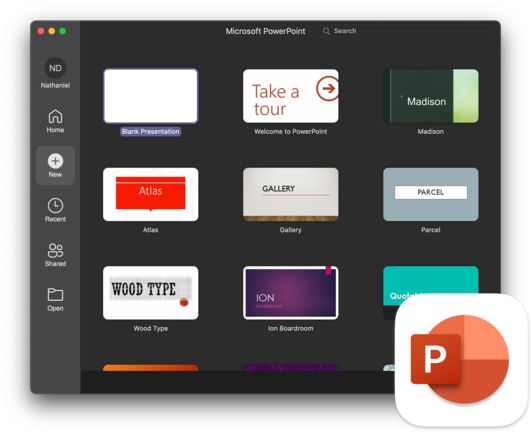Select the Wood Type template thumbnail
The height and width of the screenshot is (434, 531).
(151, 293)
